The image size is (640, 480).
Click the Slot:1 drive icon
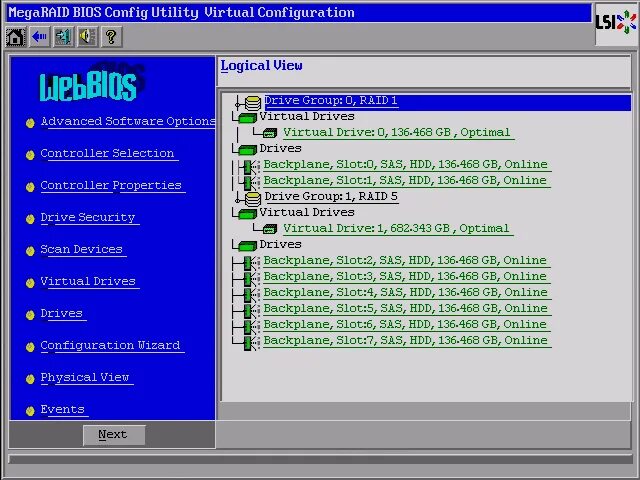[249, 182]
